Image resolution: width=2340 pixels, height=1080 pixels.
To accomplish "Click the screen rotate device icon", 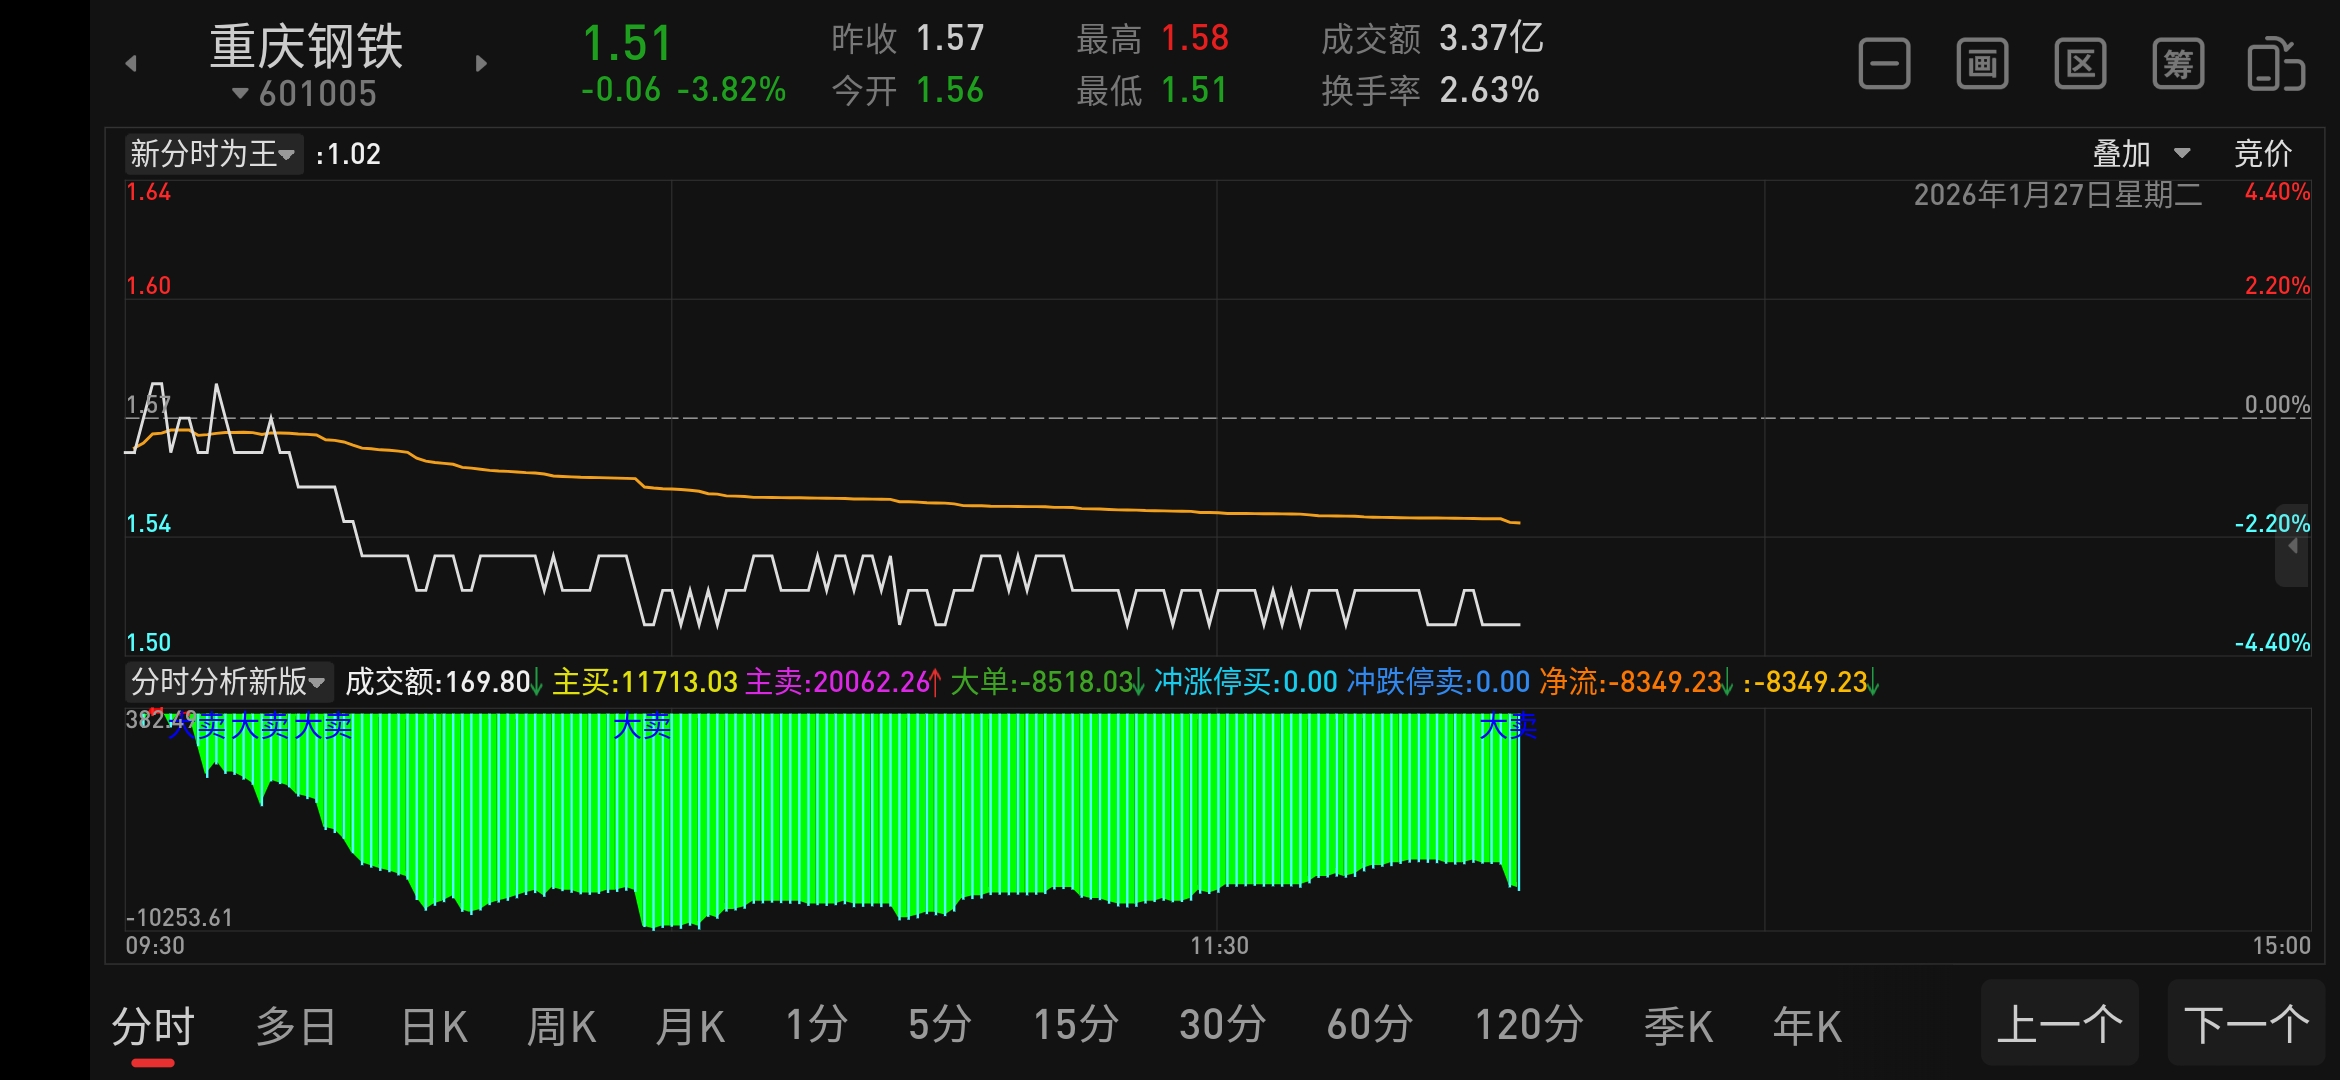I will (2276, 65).
